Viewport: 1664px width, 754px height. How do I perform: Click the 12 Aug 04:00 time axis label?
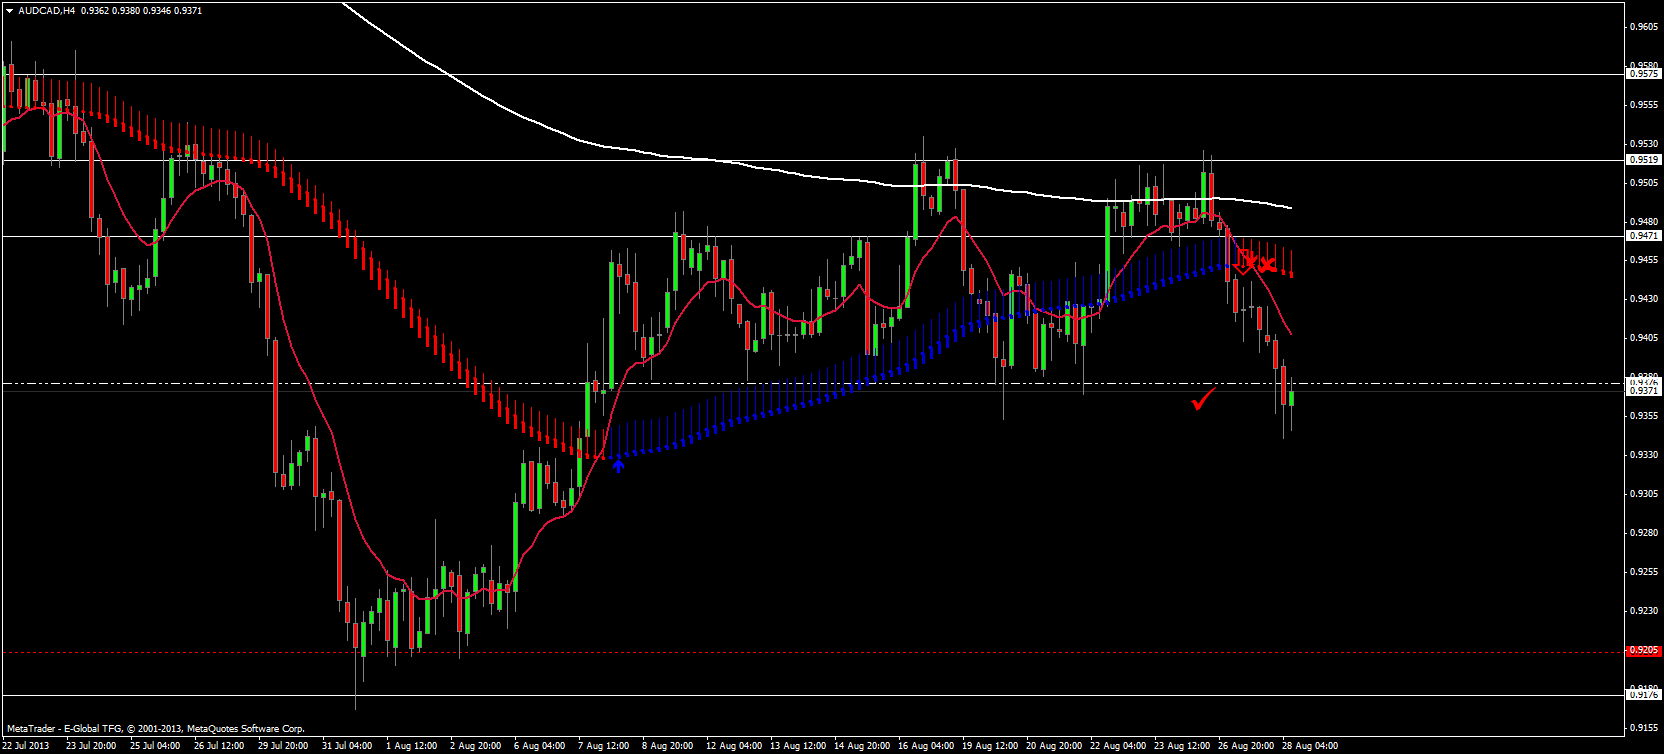(x=733, y=746)
